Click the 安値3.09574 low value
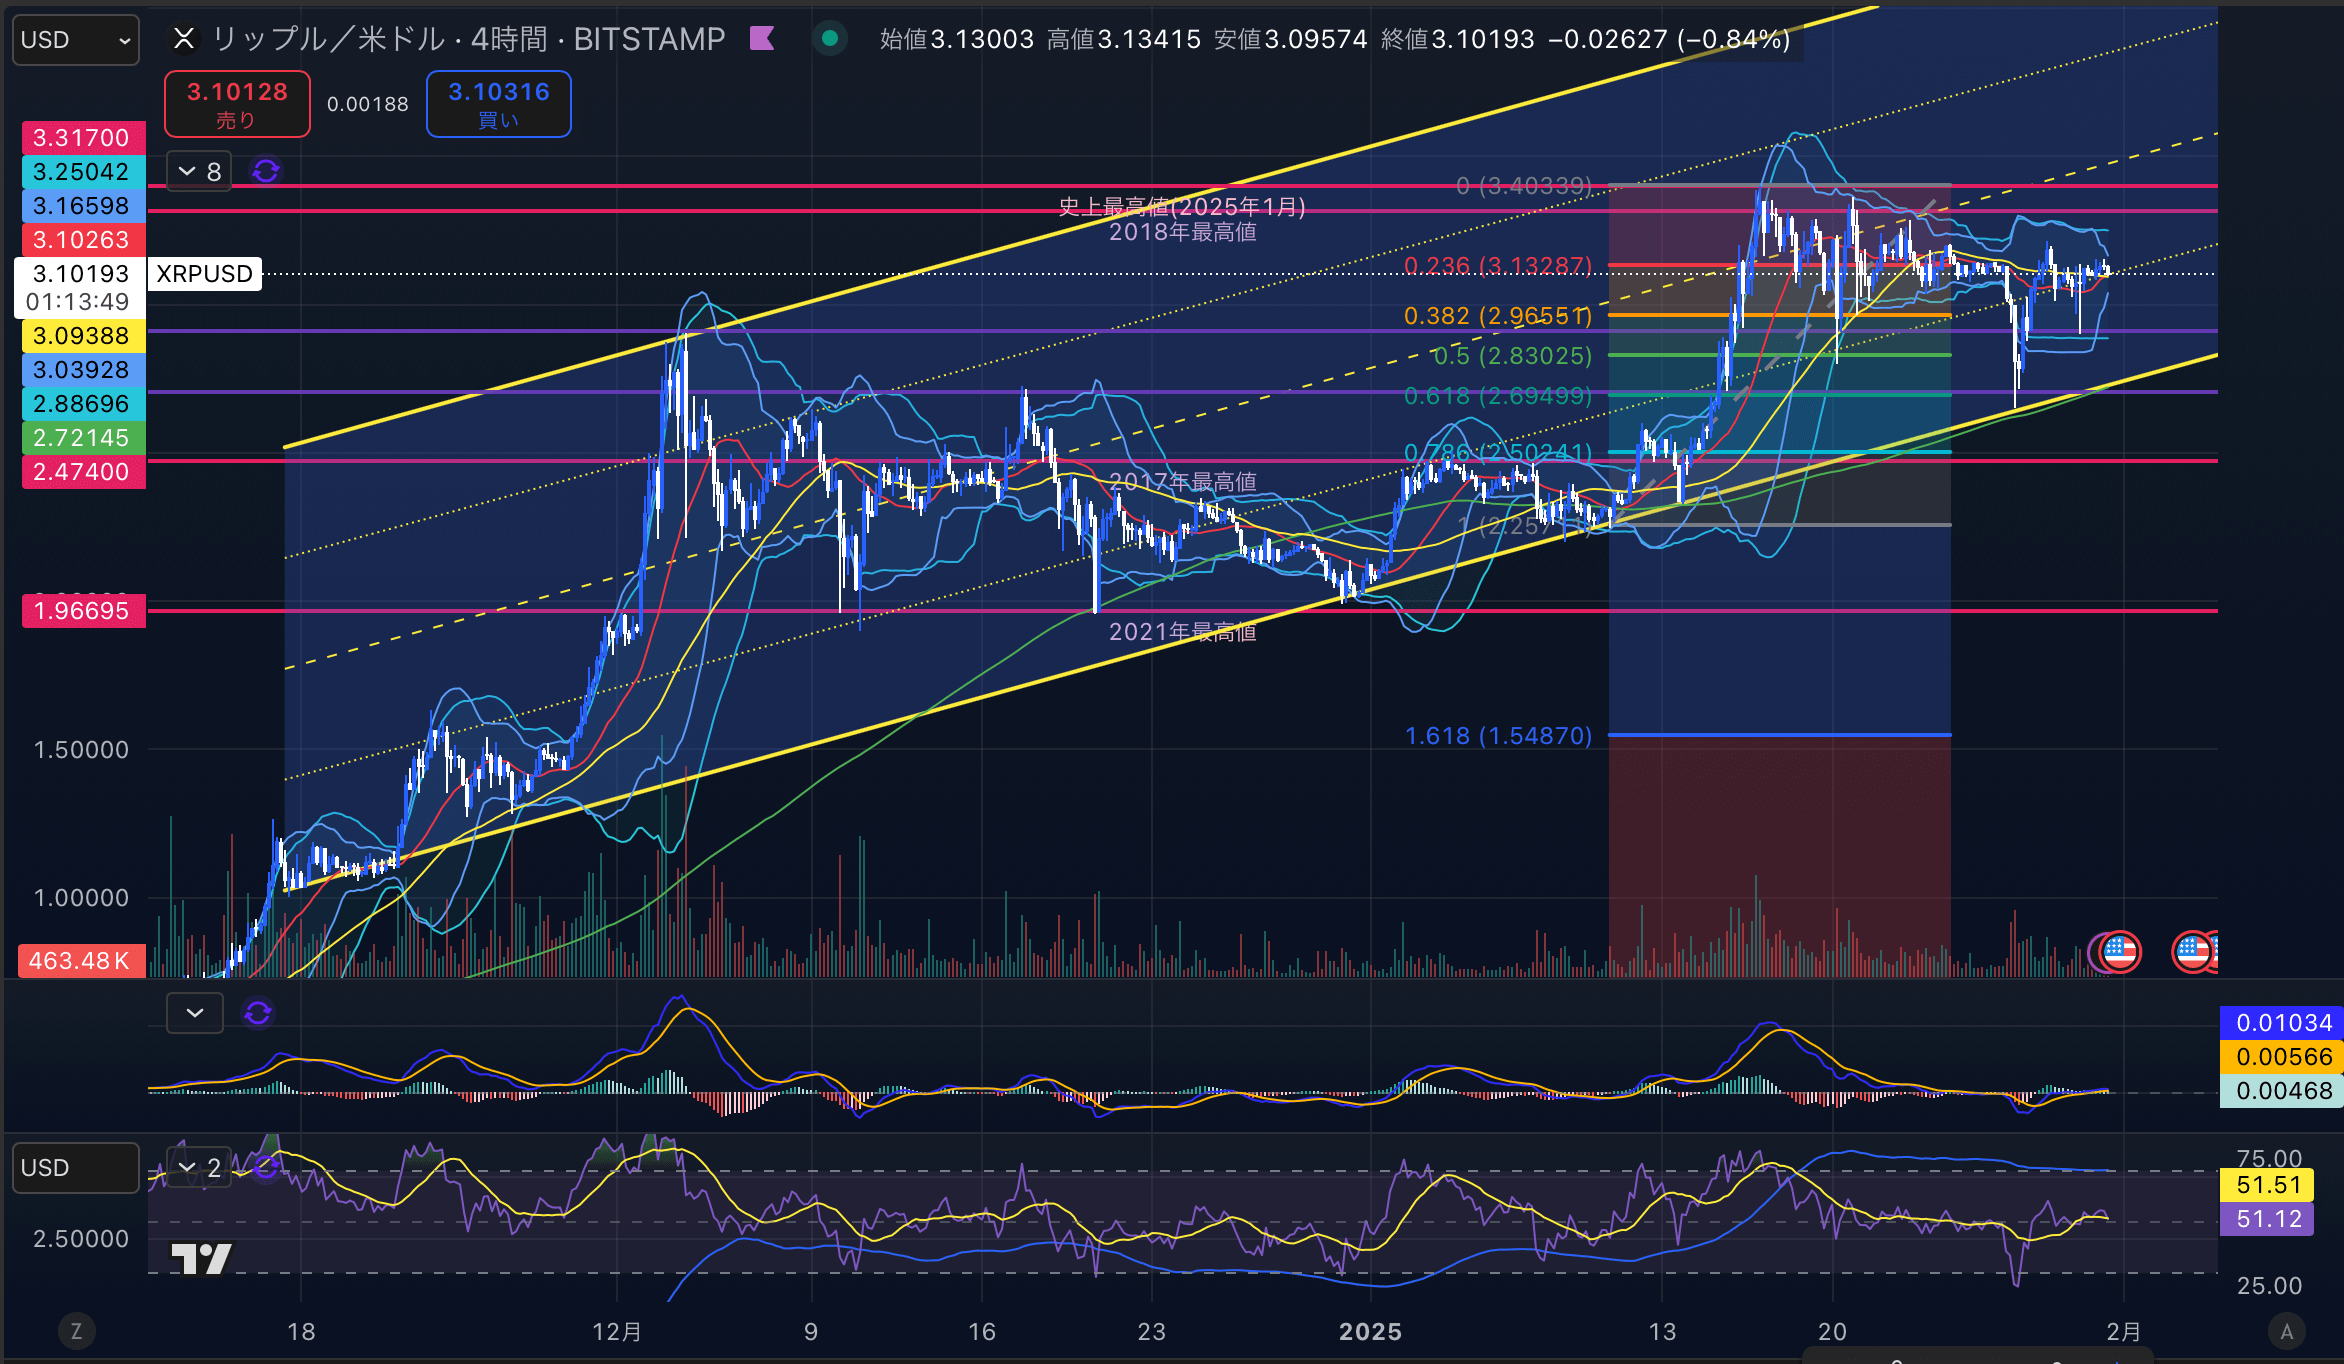Screen dimensions: 2344x1364 1291,39
